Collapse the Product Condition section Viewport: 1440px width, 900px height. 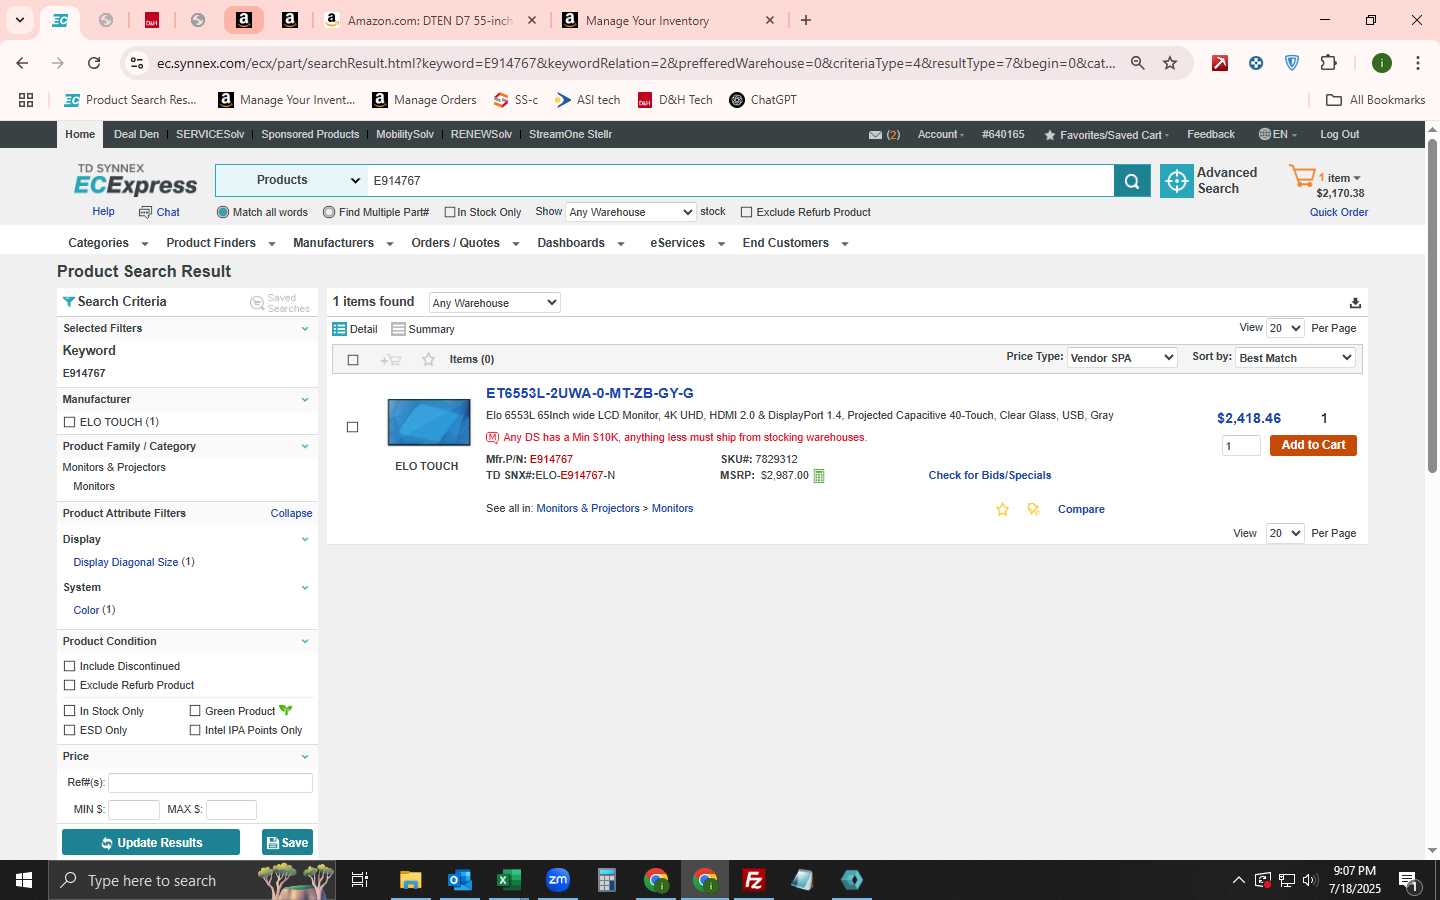coord(305,642)
